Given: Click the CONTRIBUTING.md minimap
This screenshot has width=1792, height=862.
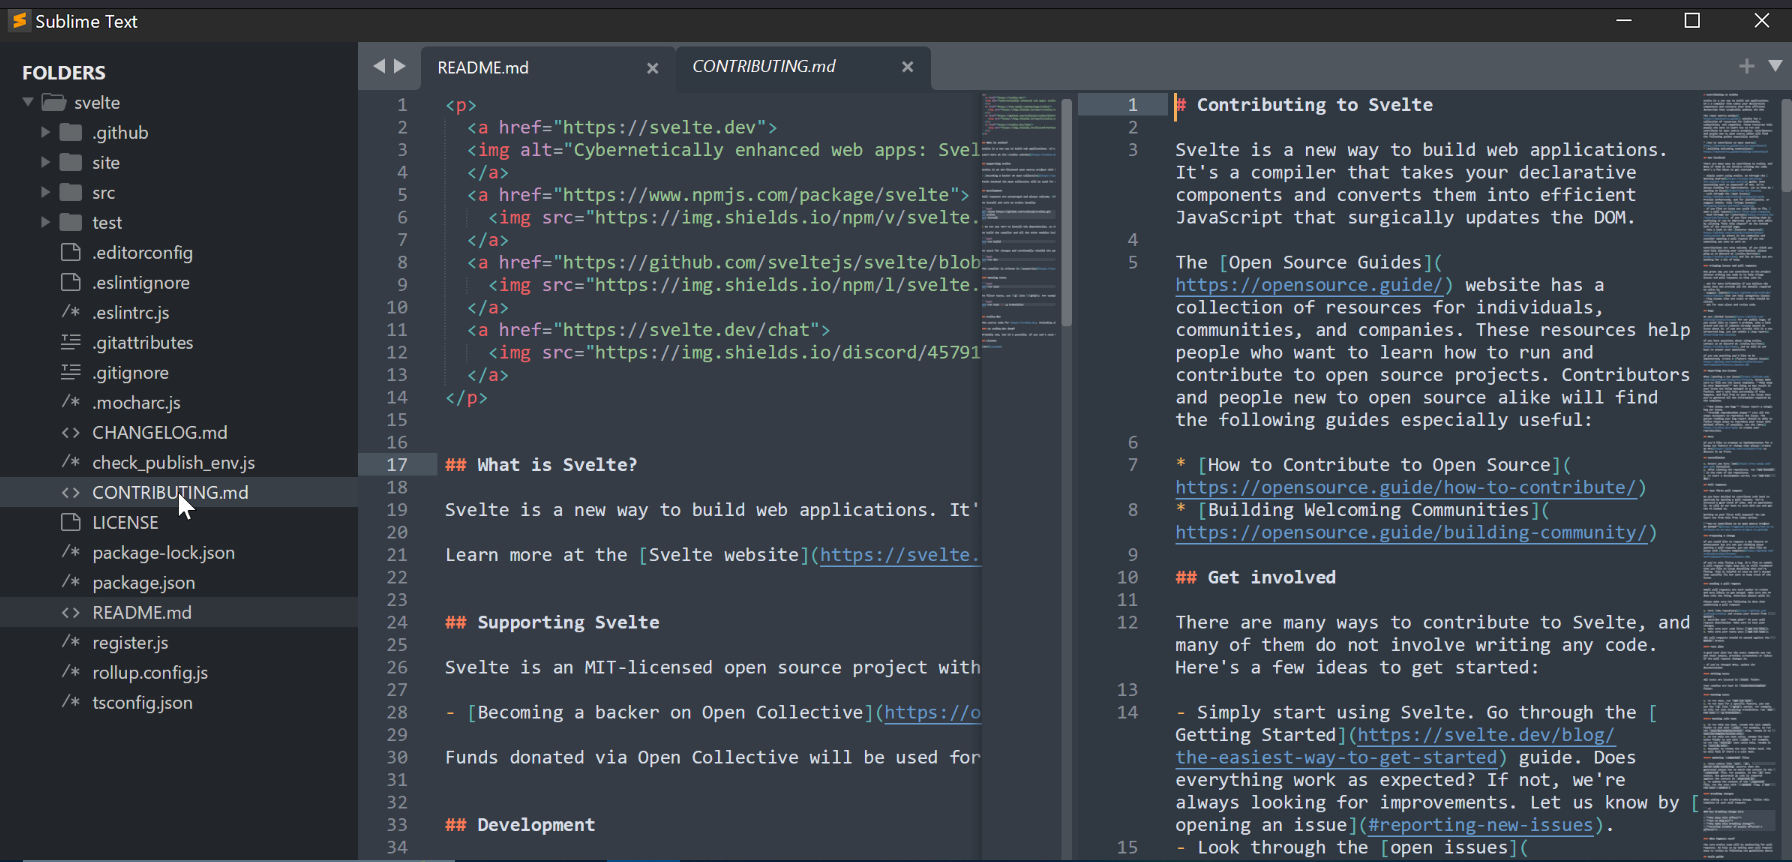Looking at the screenshot, I should (1738, 476).
